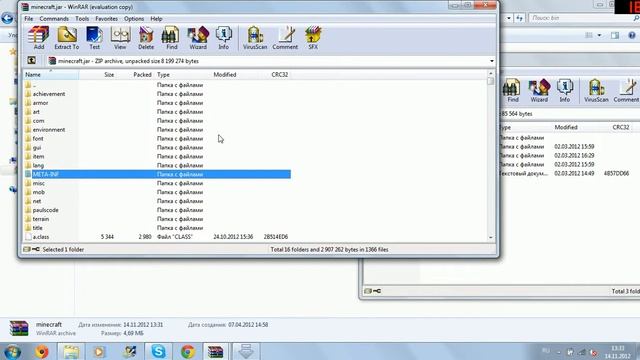Image resolution: width=640 pixels, height=360 pixels.
Task: Launch the Wizard in front window
Action: point(198,38)
